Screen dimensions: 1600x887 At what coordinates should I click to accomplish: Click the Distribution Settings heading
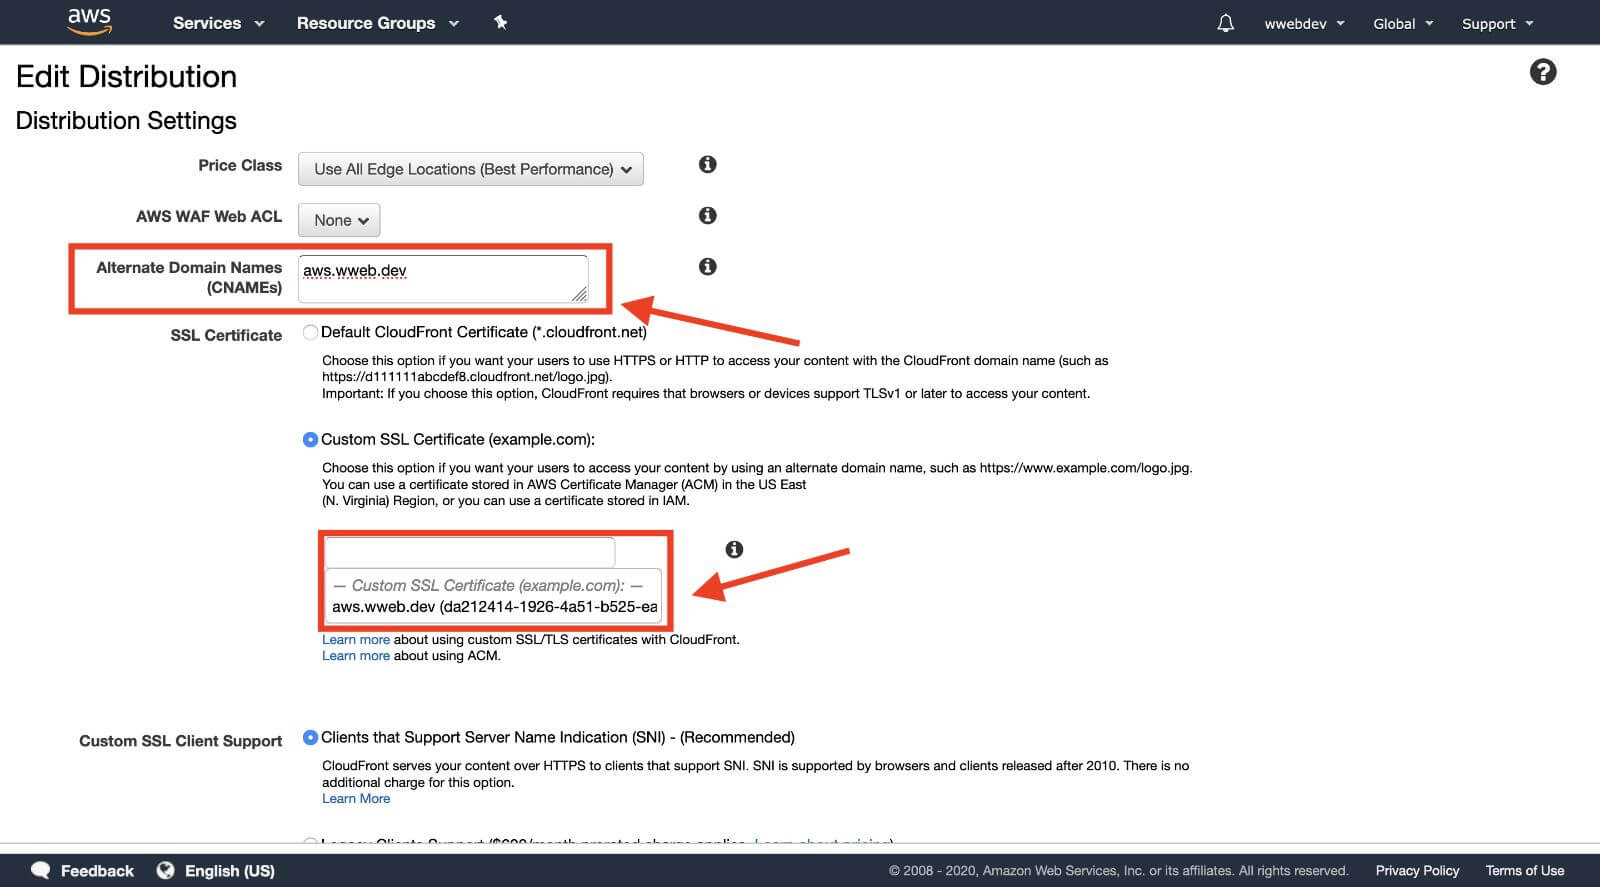click(x=127, y=121)
